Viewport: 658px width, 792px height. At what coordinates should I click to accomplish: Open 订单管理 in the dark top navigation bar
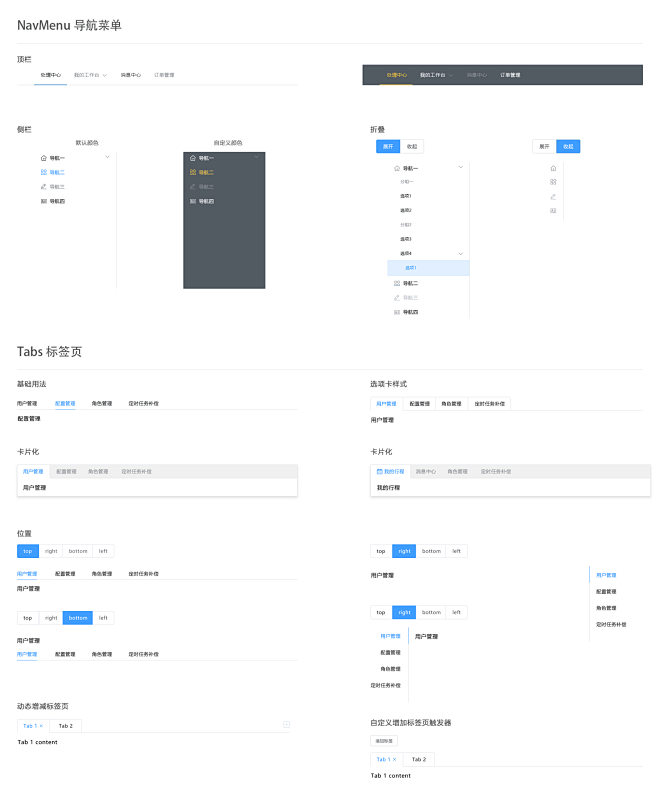click(x=510, y=75)
